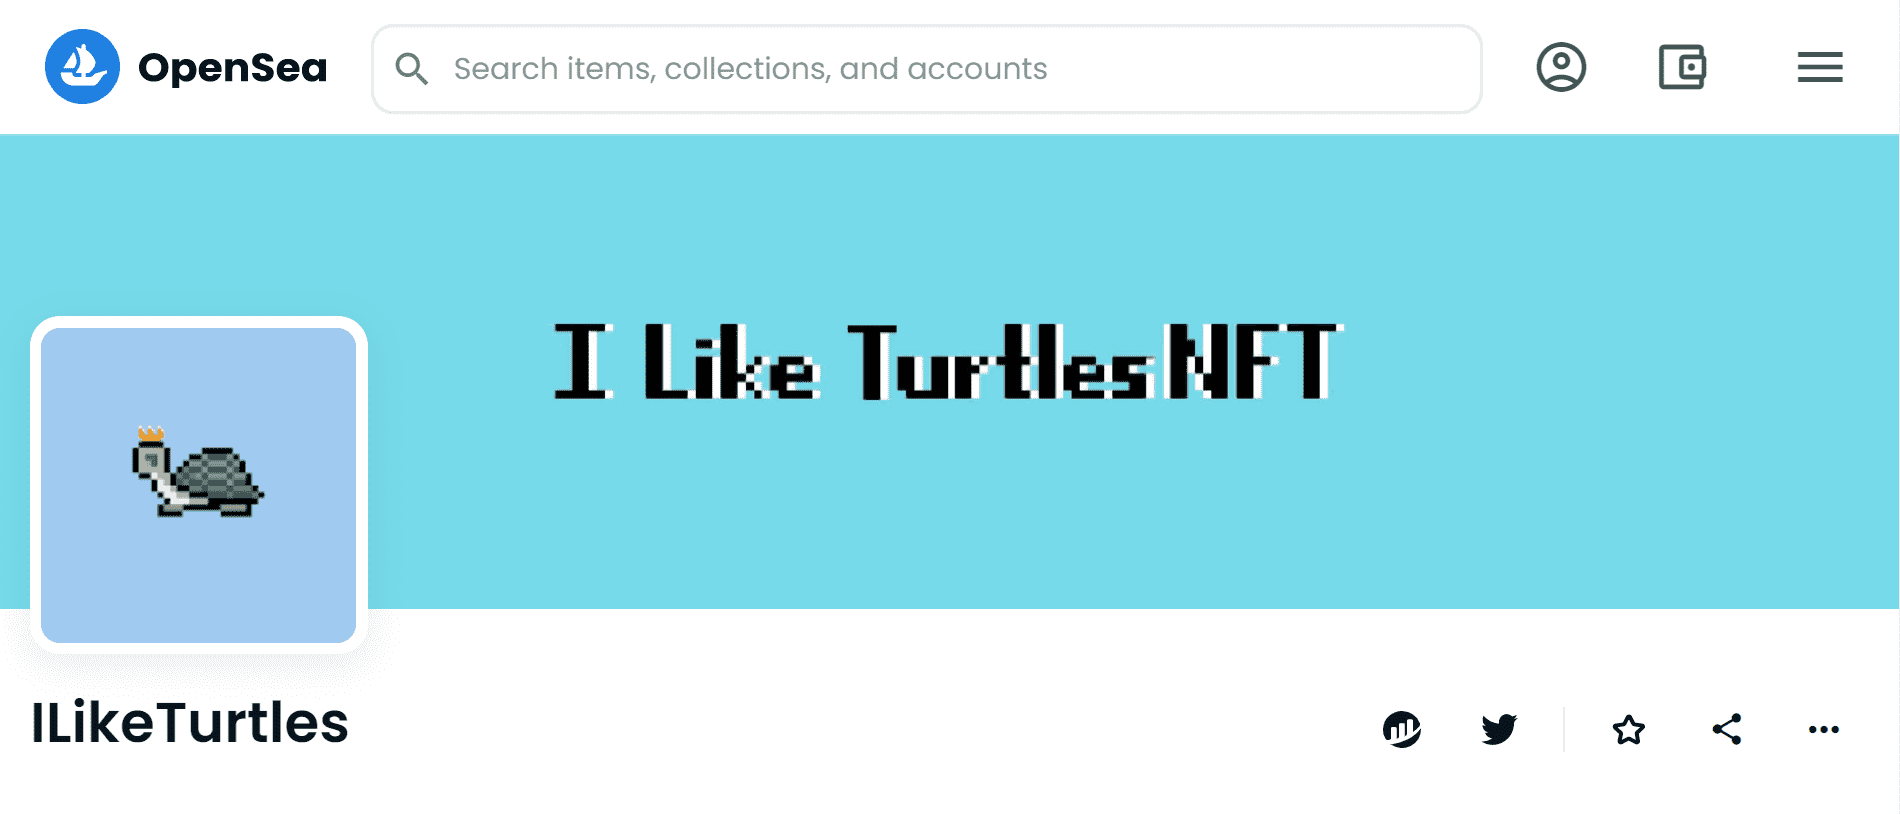Open the Etherscan stats icon

point(1401,729)
